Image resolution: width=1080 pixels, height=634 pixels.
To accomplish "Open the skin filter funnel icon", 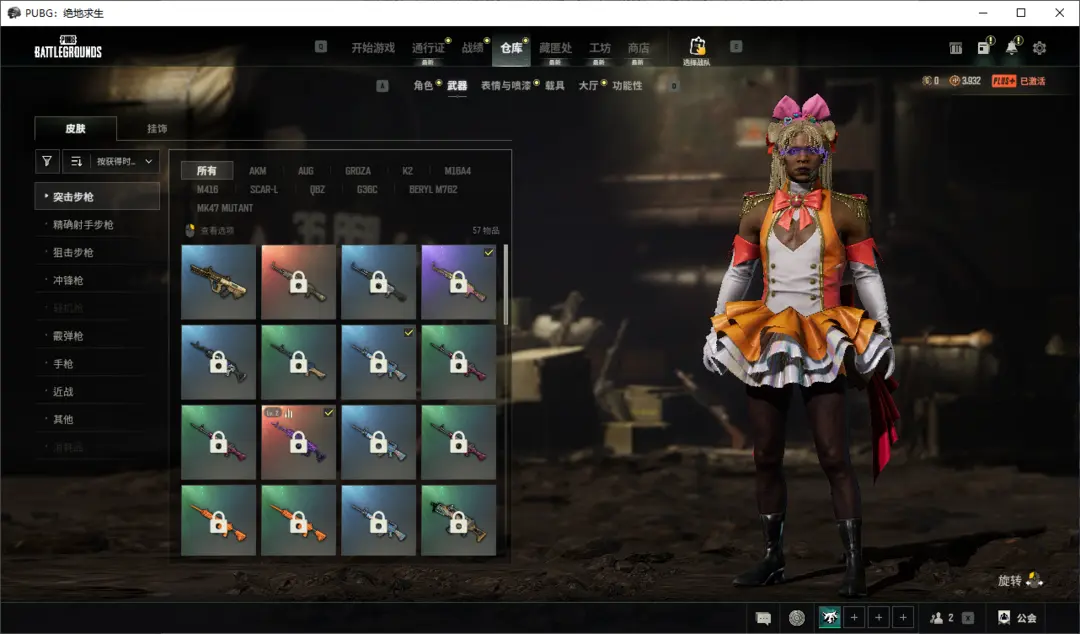I will pyautogui.click(x=47, y=161).
